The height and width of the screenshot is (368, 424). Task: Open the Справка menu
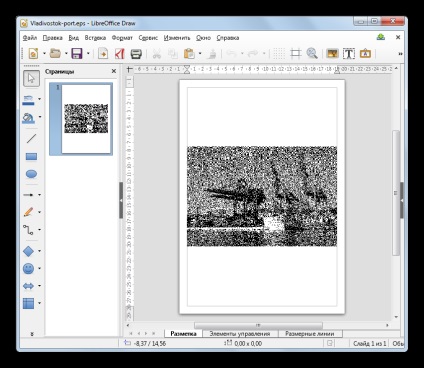coord(228,38)
